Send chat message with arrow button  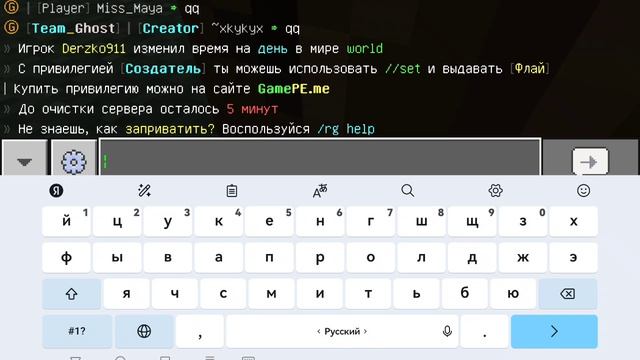tap(590, 162)
